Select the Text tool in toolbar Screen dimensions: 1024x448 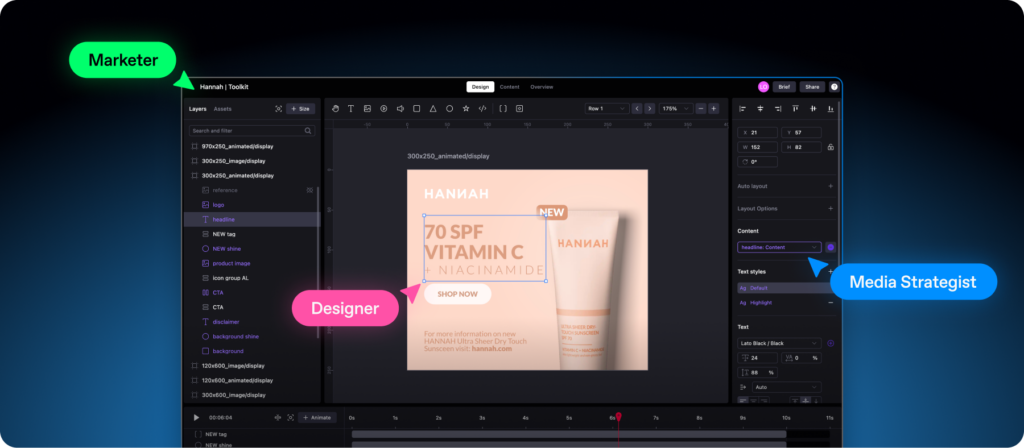pyautogui.click(x=351, y=108)
